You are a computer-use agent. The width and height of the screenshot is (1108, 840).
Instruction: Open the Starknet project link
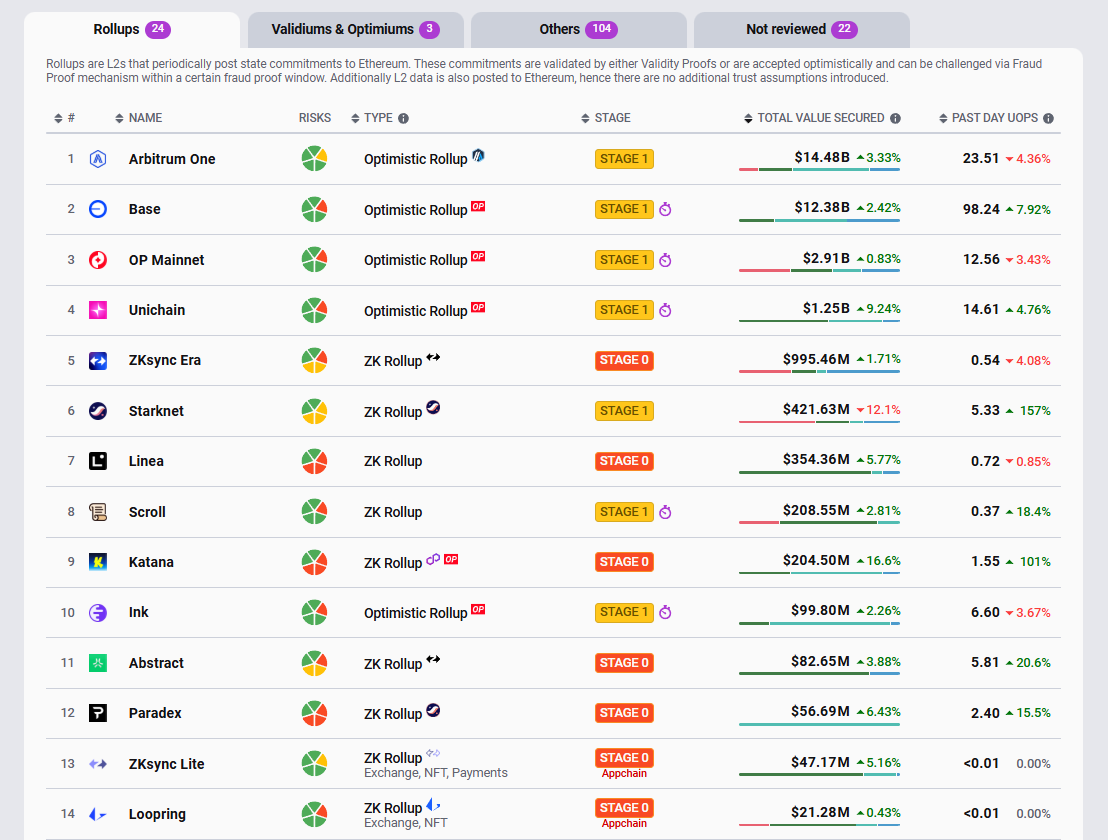[x=156, y=411]
